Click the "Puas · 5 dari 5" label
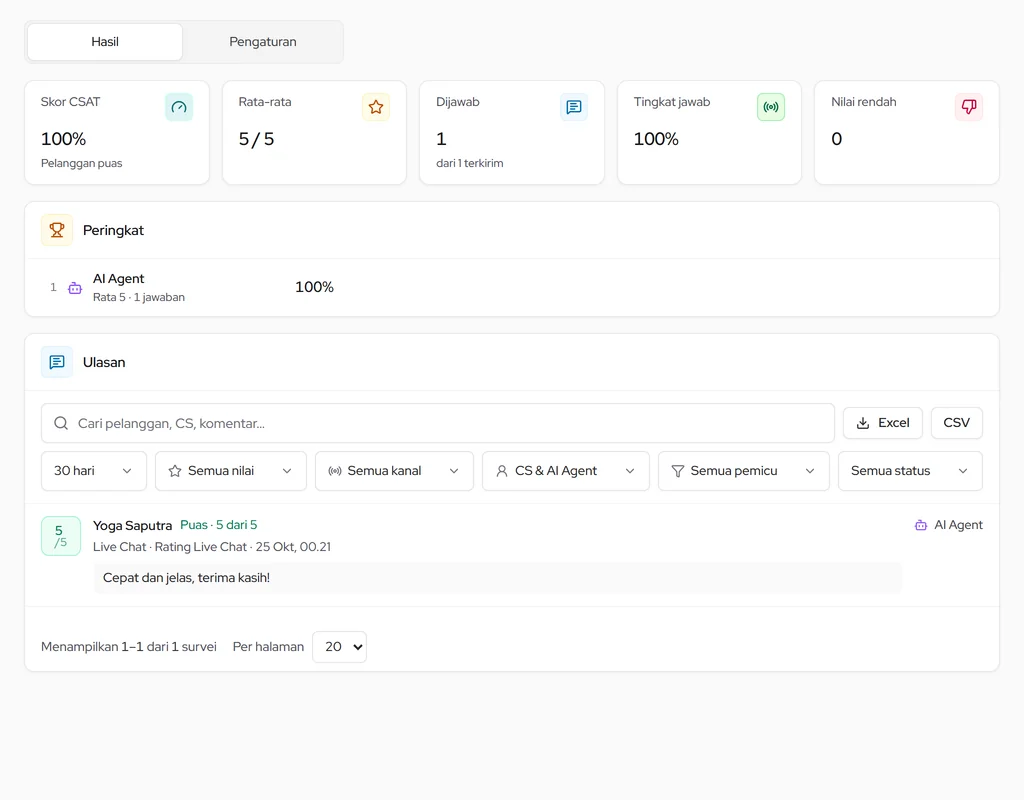This screenshot has width=1024, height=800. [x=219, y=525]
